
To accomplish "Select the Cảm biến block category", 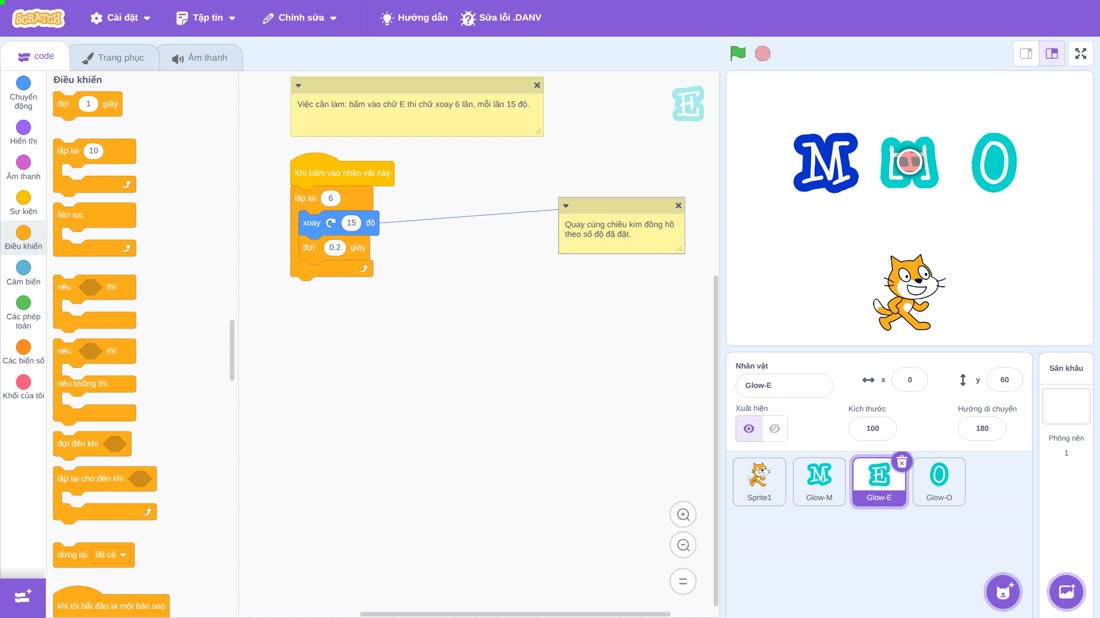I will click(x=23, y=273).
